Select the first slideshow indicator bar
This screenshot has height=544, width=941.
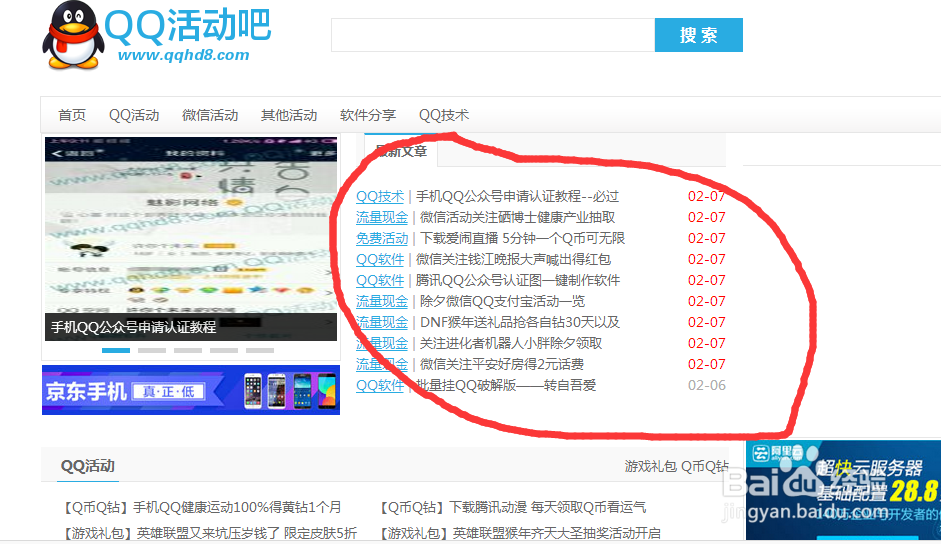pos(116,350)
